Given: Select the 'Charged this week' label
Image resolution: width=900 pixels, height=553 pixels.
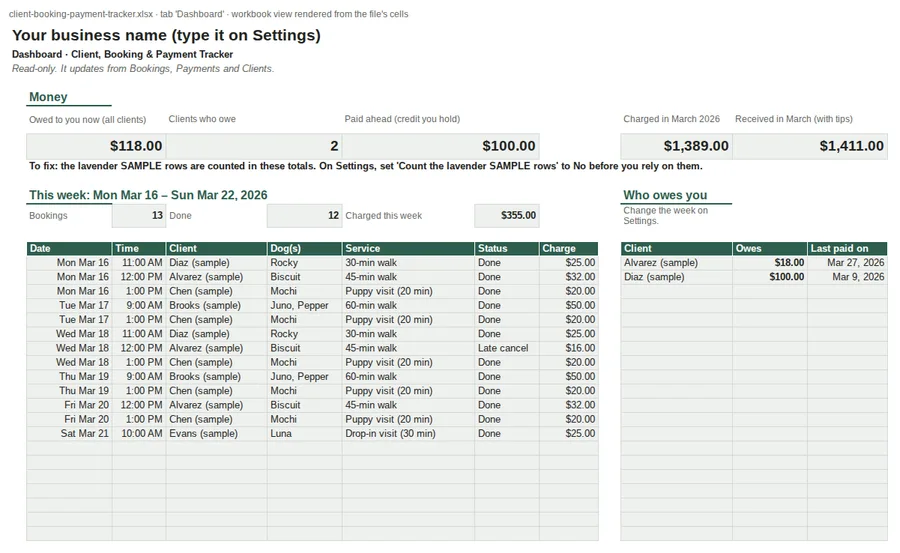Looking at the screenshot, I should (x=383, y=216).
